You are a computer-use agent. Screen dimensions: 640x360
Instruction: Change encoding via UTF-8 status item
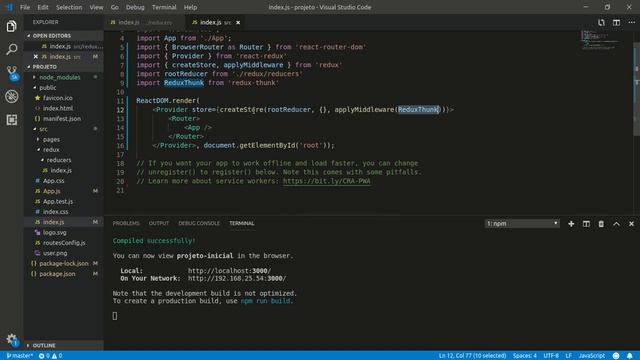pos(551,356)
